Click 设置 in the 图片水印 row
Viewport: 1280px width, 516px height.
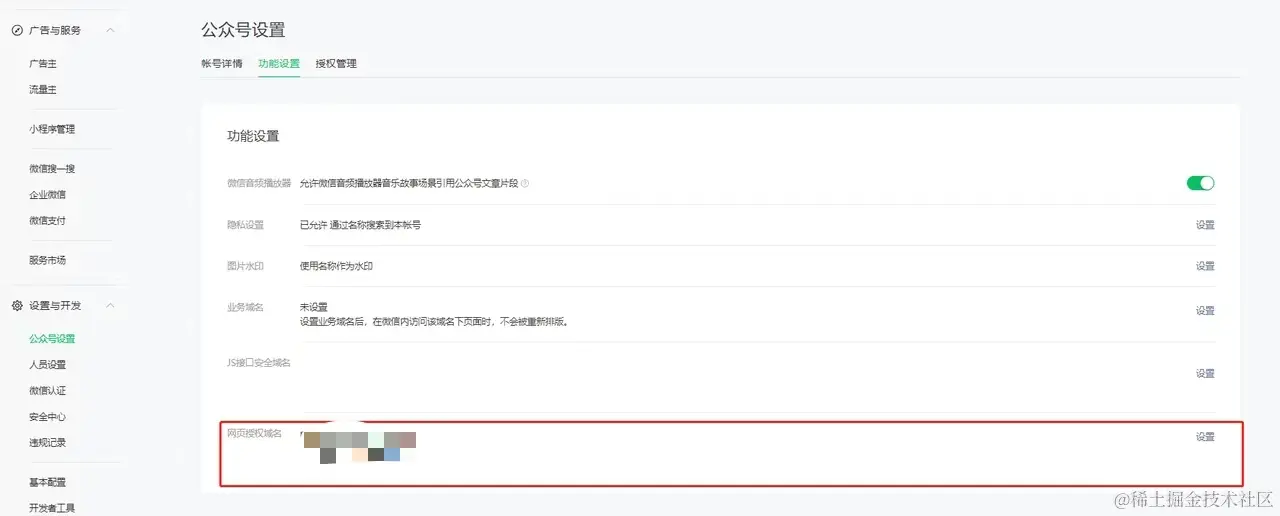point(1205,266)
